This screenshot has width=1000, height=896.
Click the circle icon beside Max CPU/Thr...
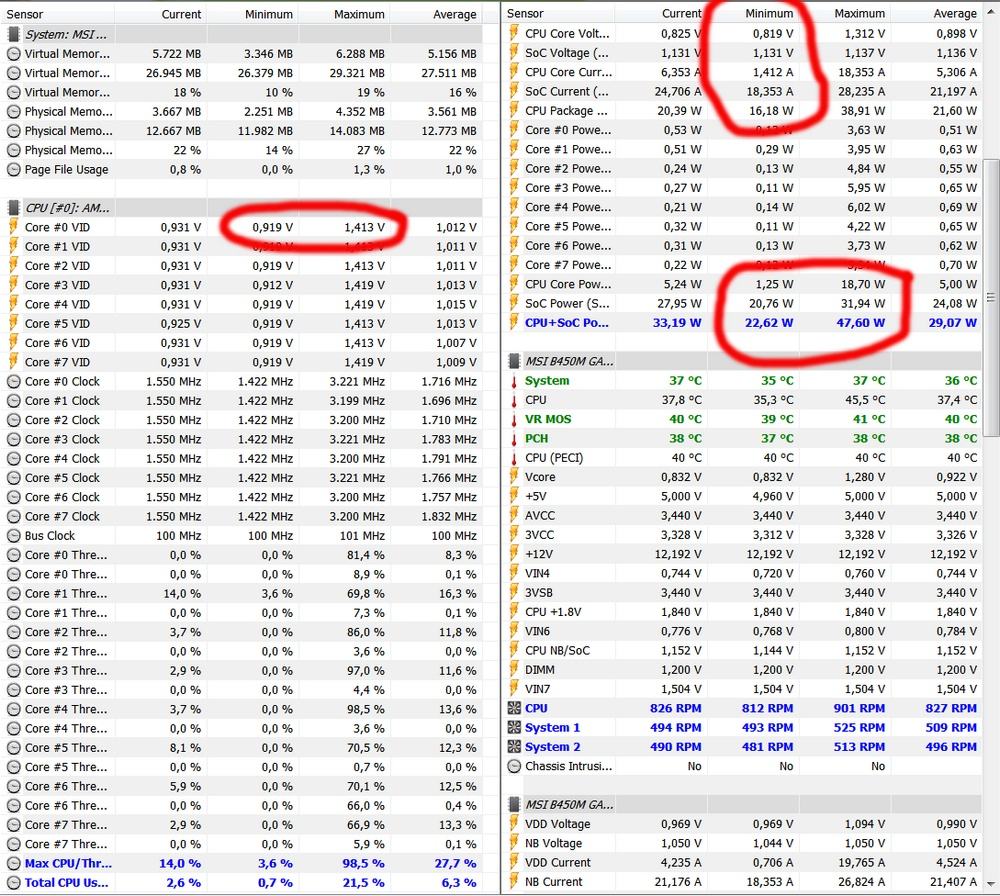pos(13,863)
